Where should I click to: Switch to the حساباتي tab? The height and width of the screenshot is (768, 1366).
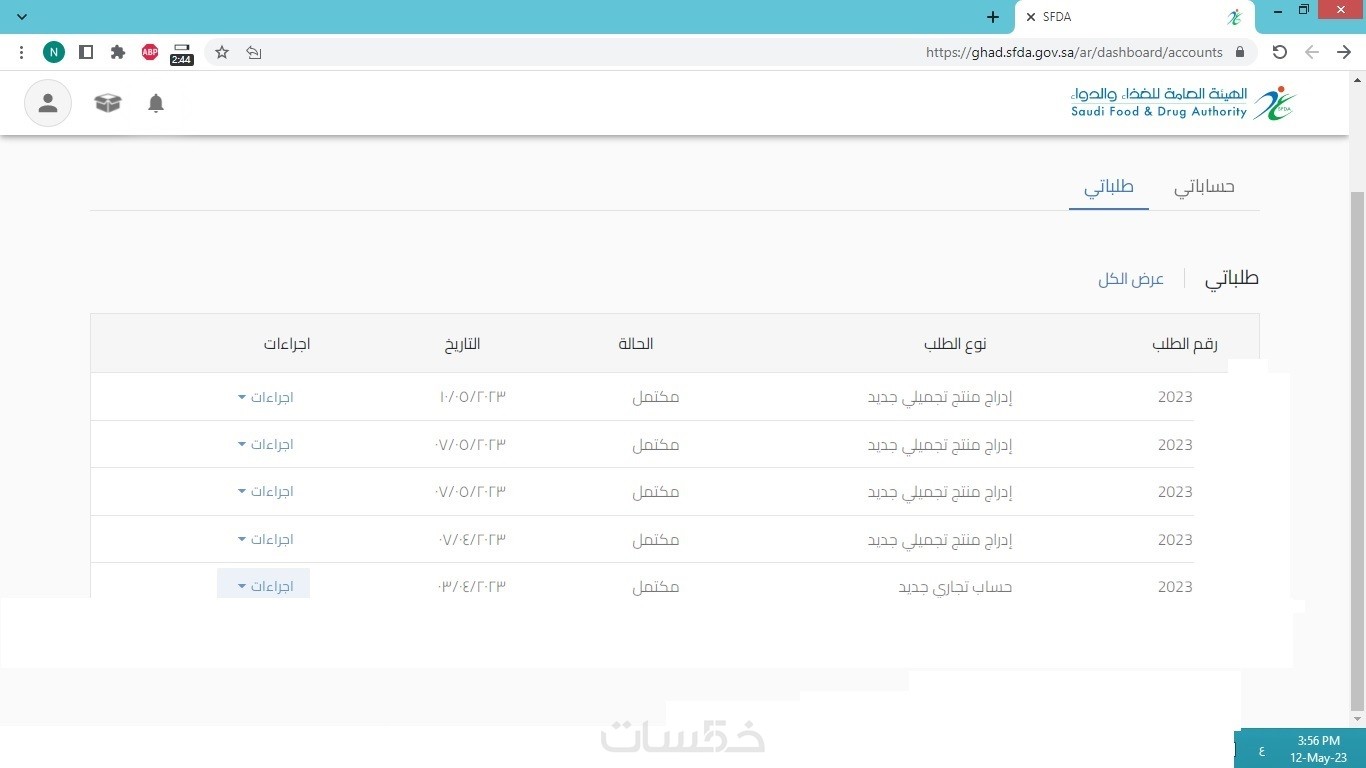(x=1204, y=187)
